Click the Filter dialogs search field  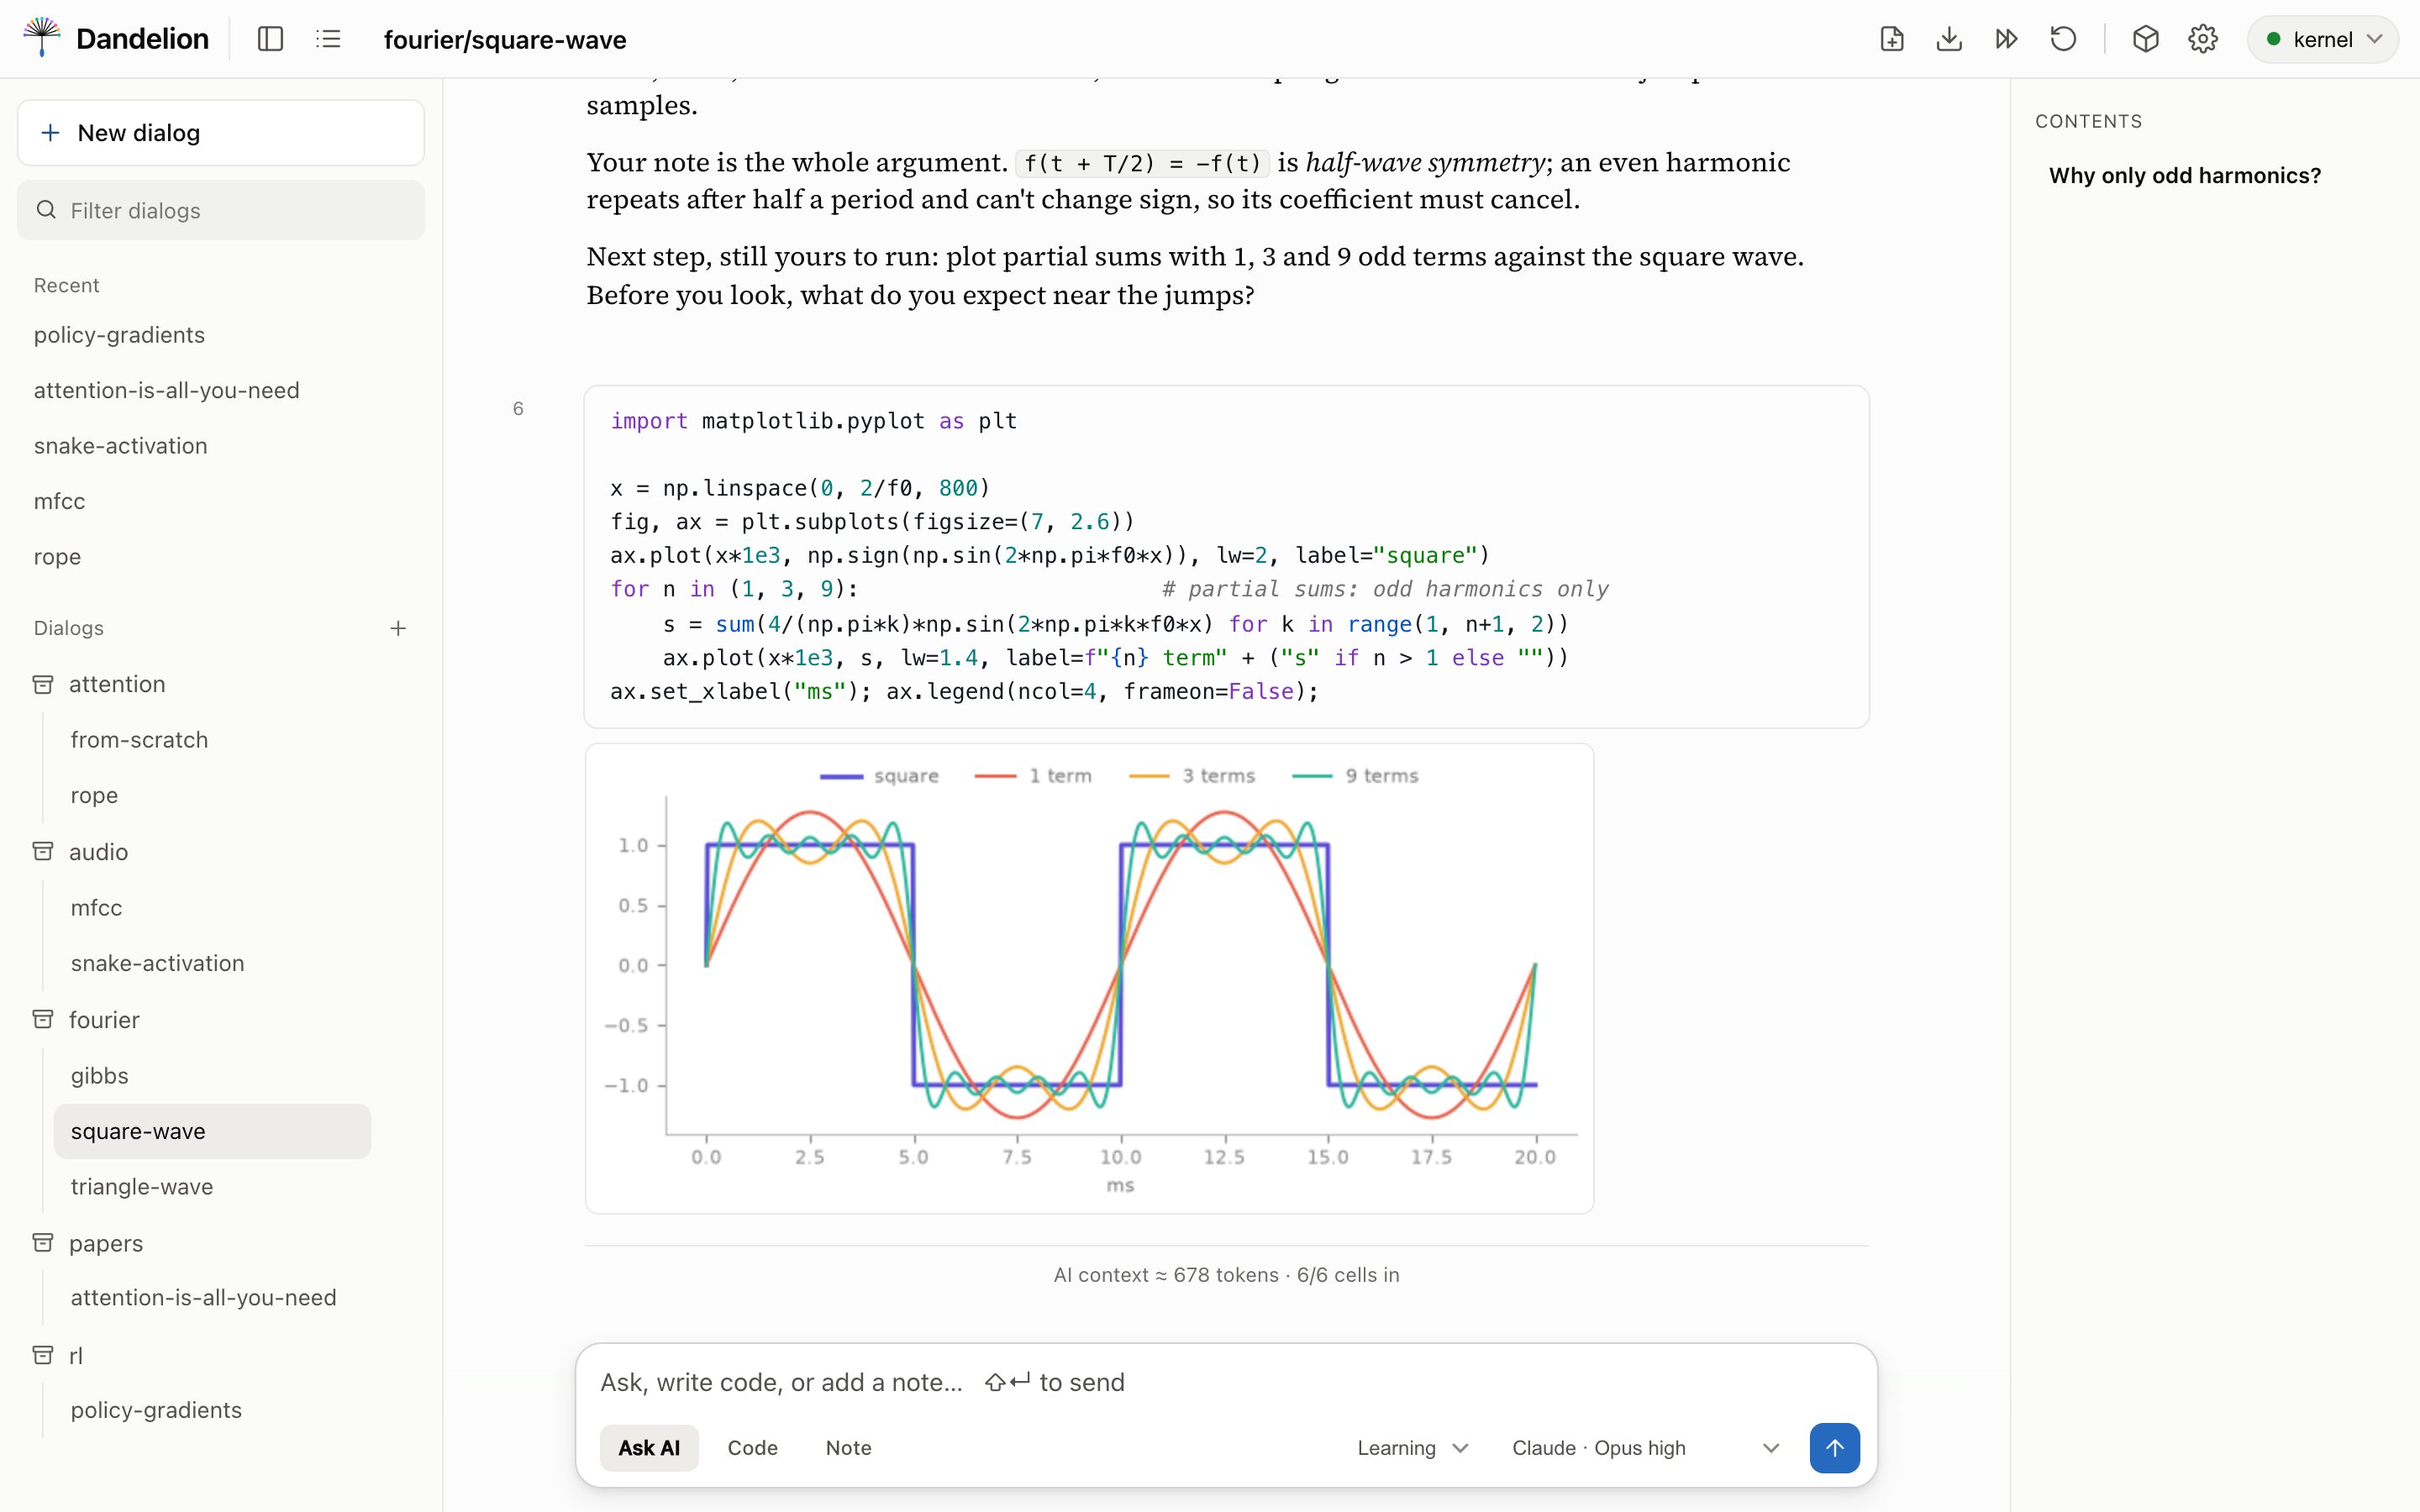tap(221, 210)
